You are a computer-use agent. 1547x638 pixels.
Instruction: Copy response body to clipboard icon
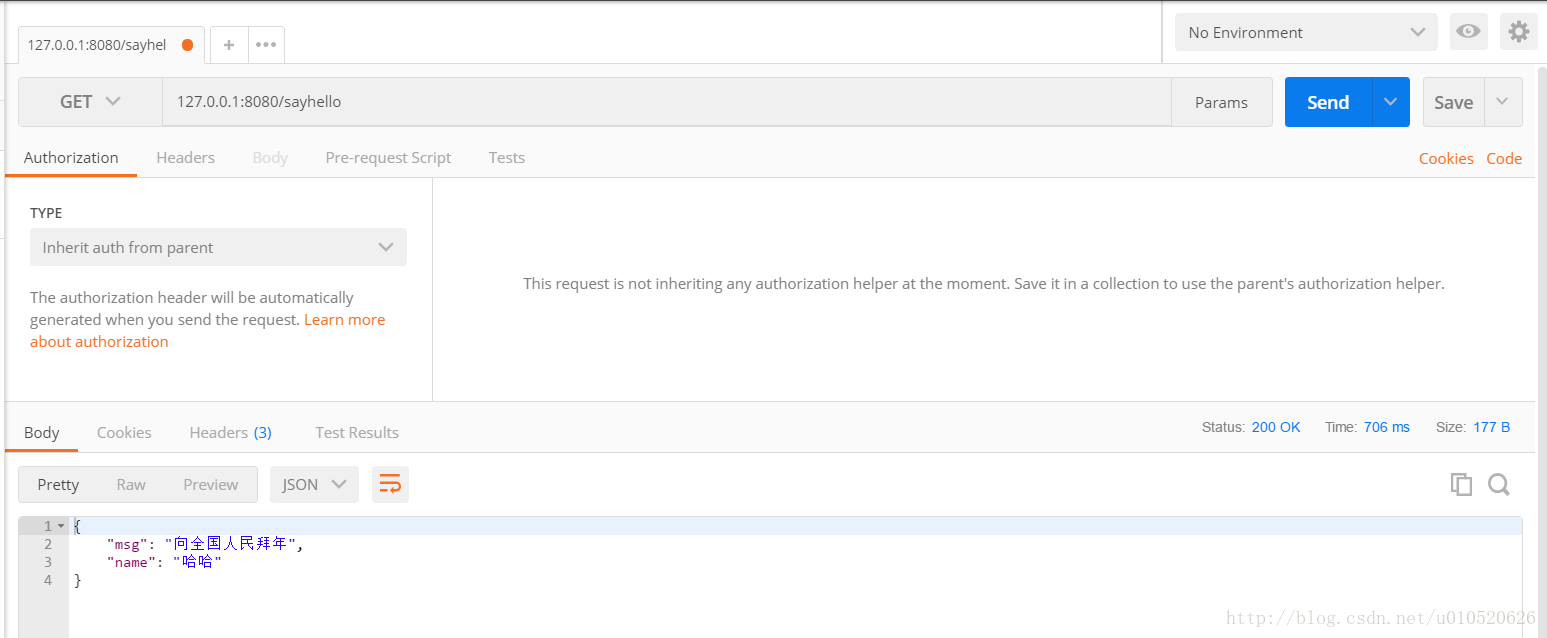(1461, 484)
